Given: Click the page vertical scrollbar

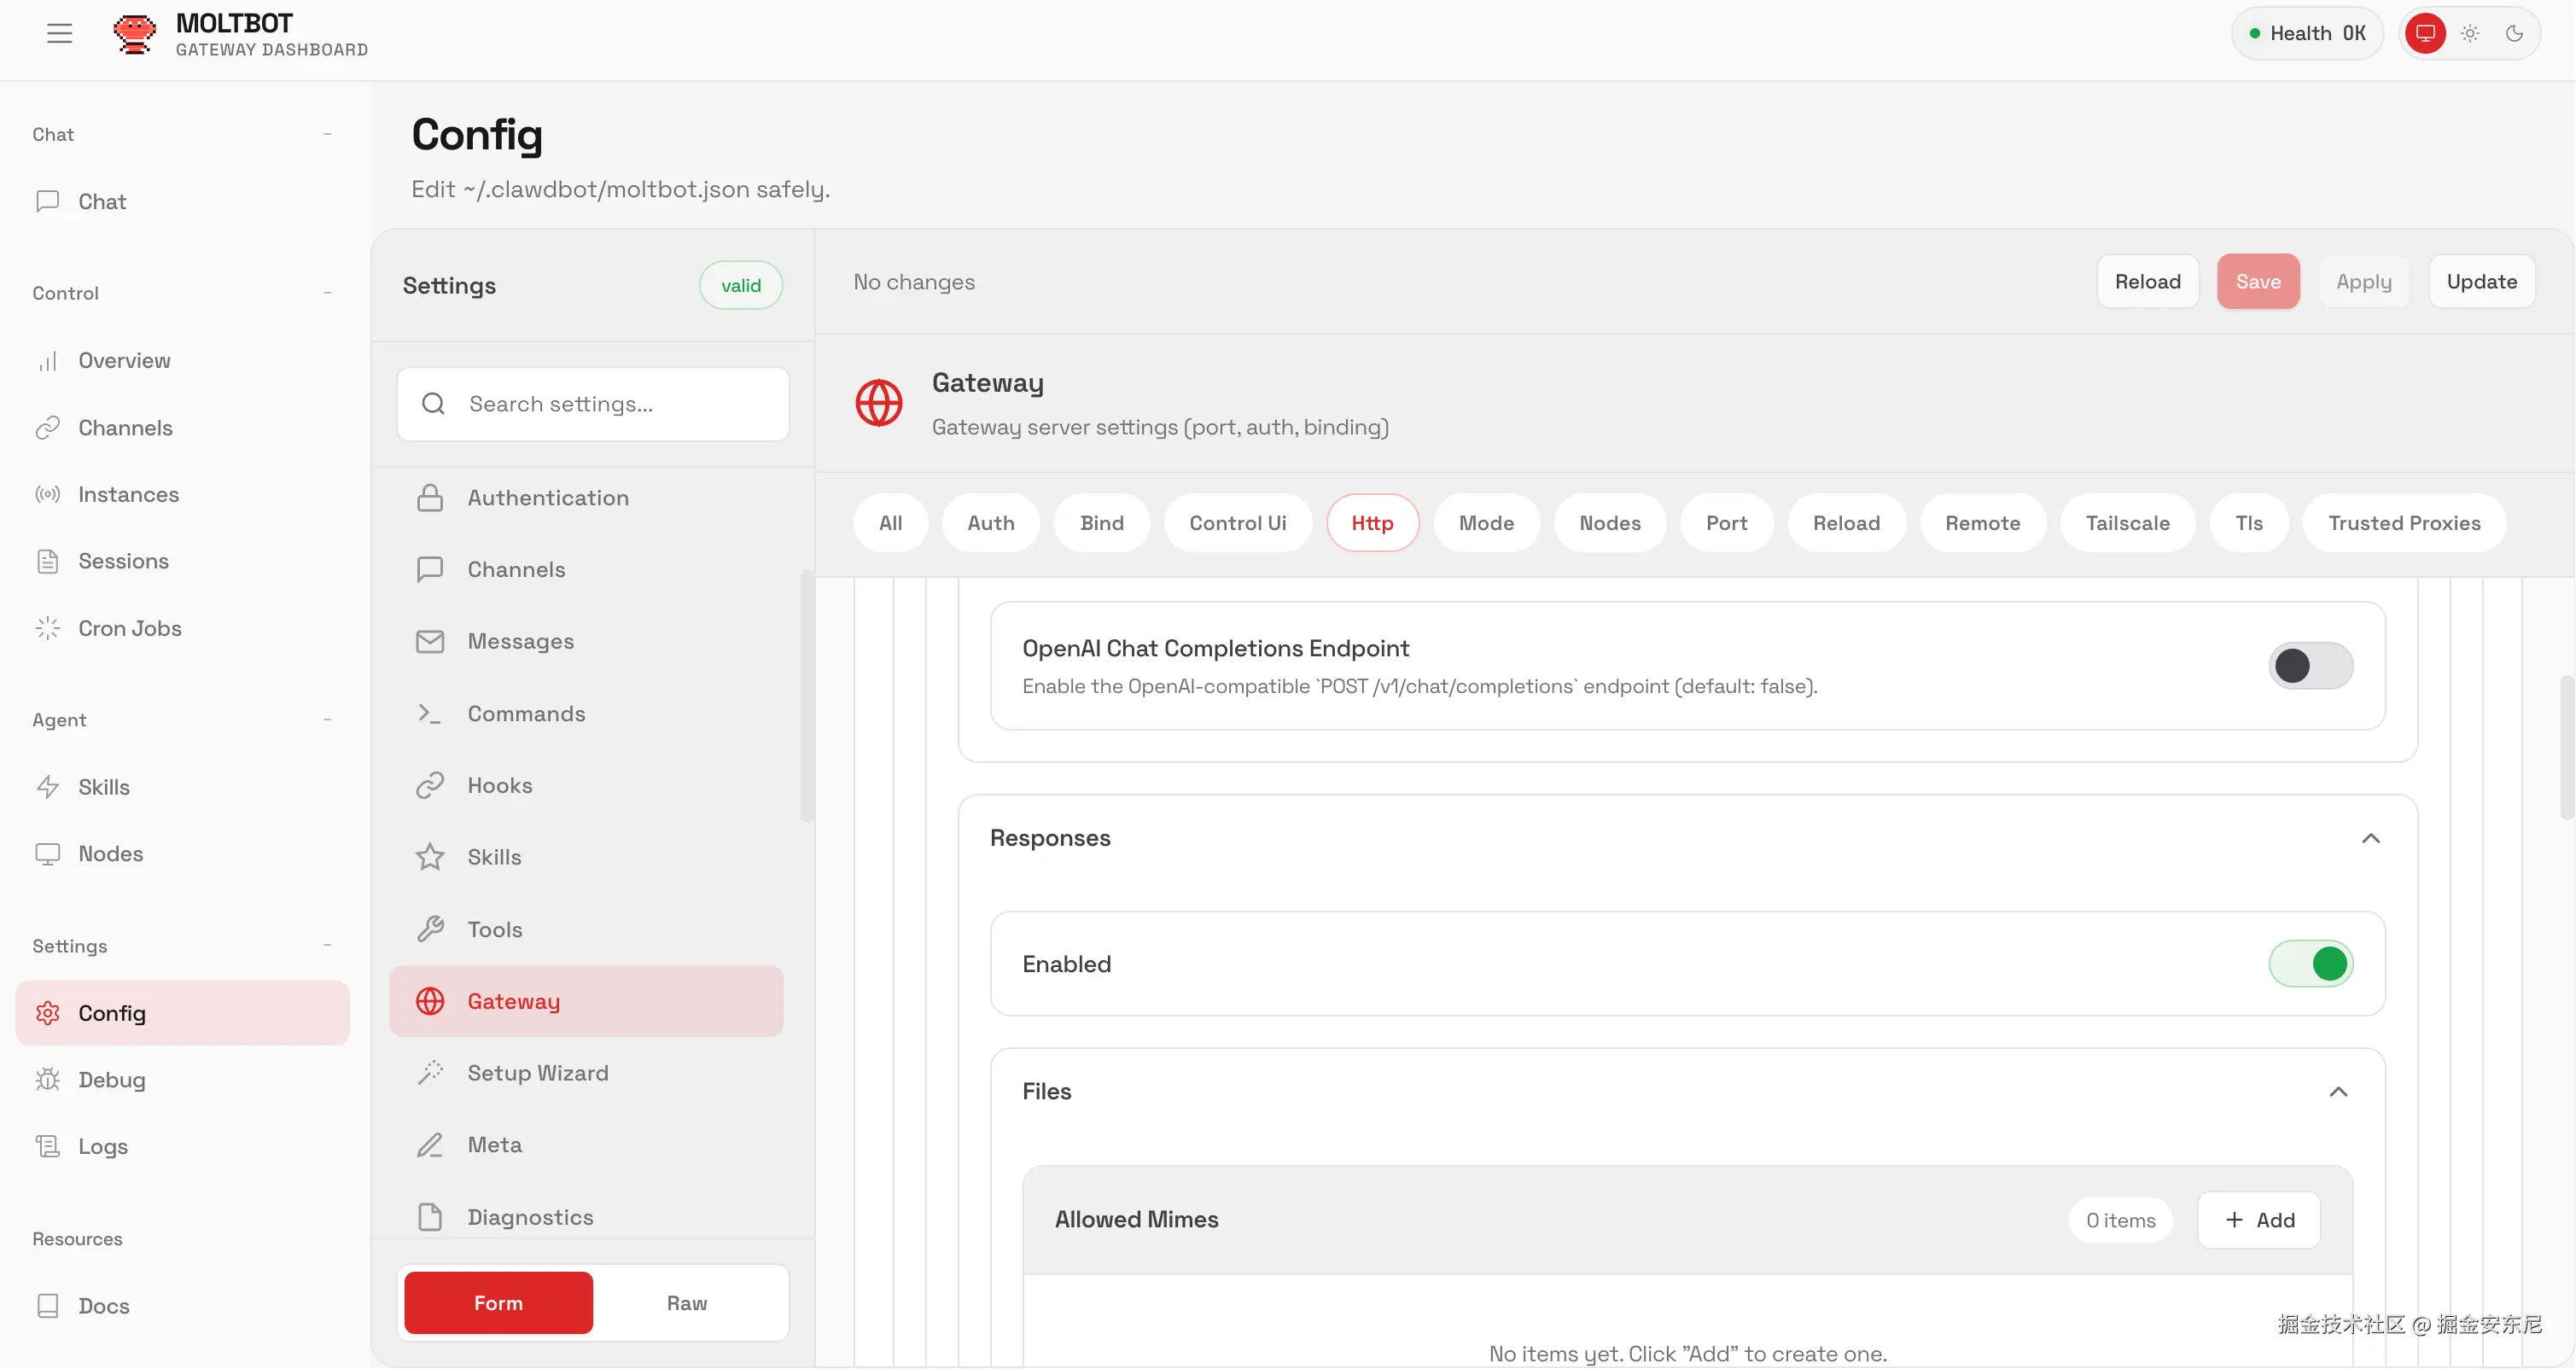Looking at the screenshot, I should (2566, 747).
